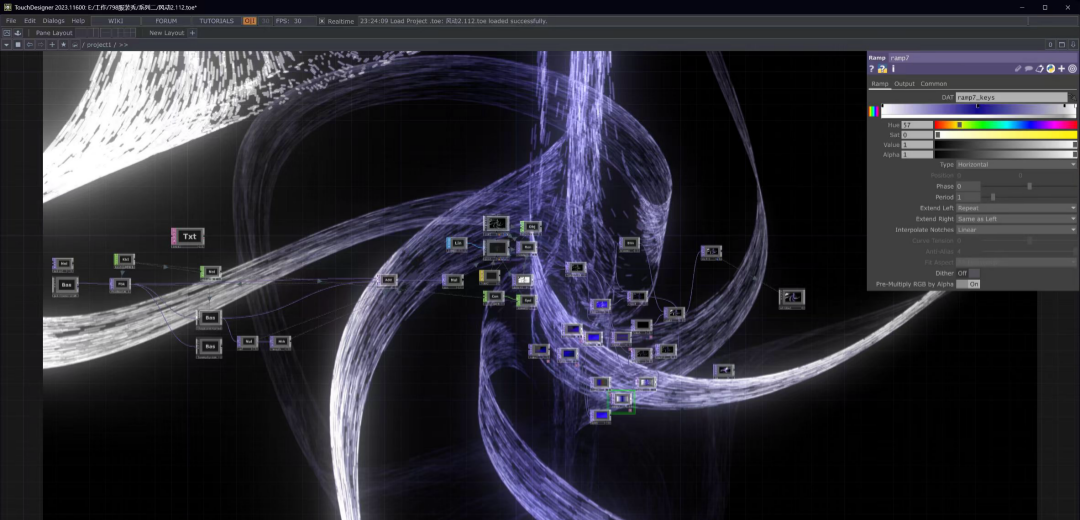Viewport: 1080px width, 520px height.
Task: Open the Dialogs menu
Action: coord(54,21)
